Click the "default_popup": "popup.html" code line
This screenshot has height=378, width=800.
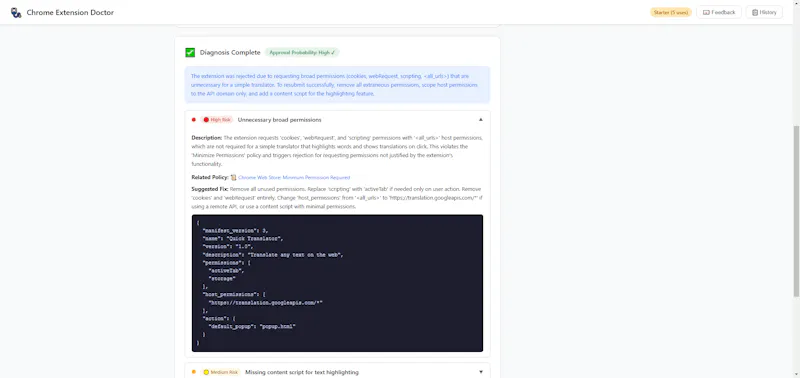coord(252,326)
